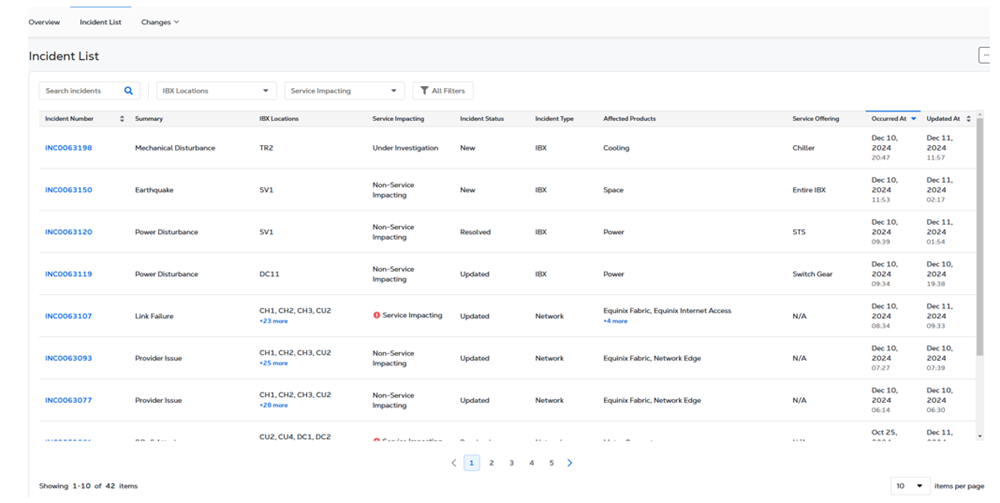Open incident INC0063093
Viewport: 1000px width, 503px height.
(68, 358)
